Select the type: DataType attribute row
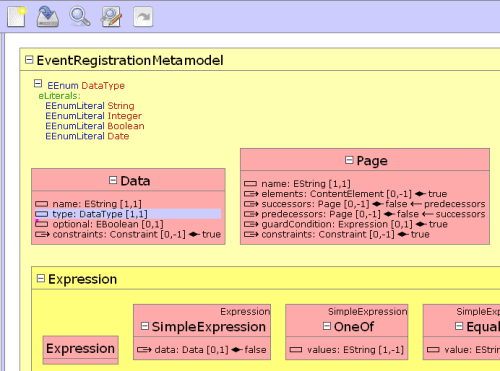The height and width of the screenshot is (371, 500). 128,214
